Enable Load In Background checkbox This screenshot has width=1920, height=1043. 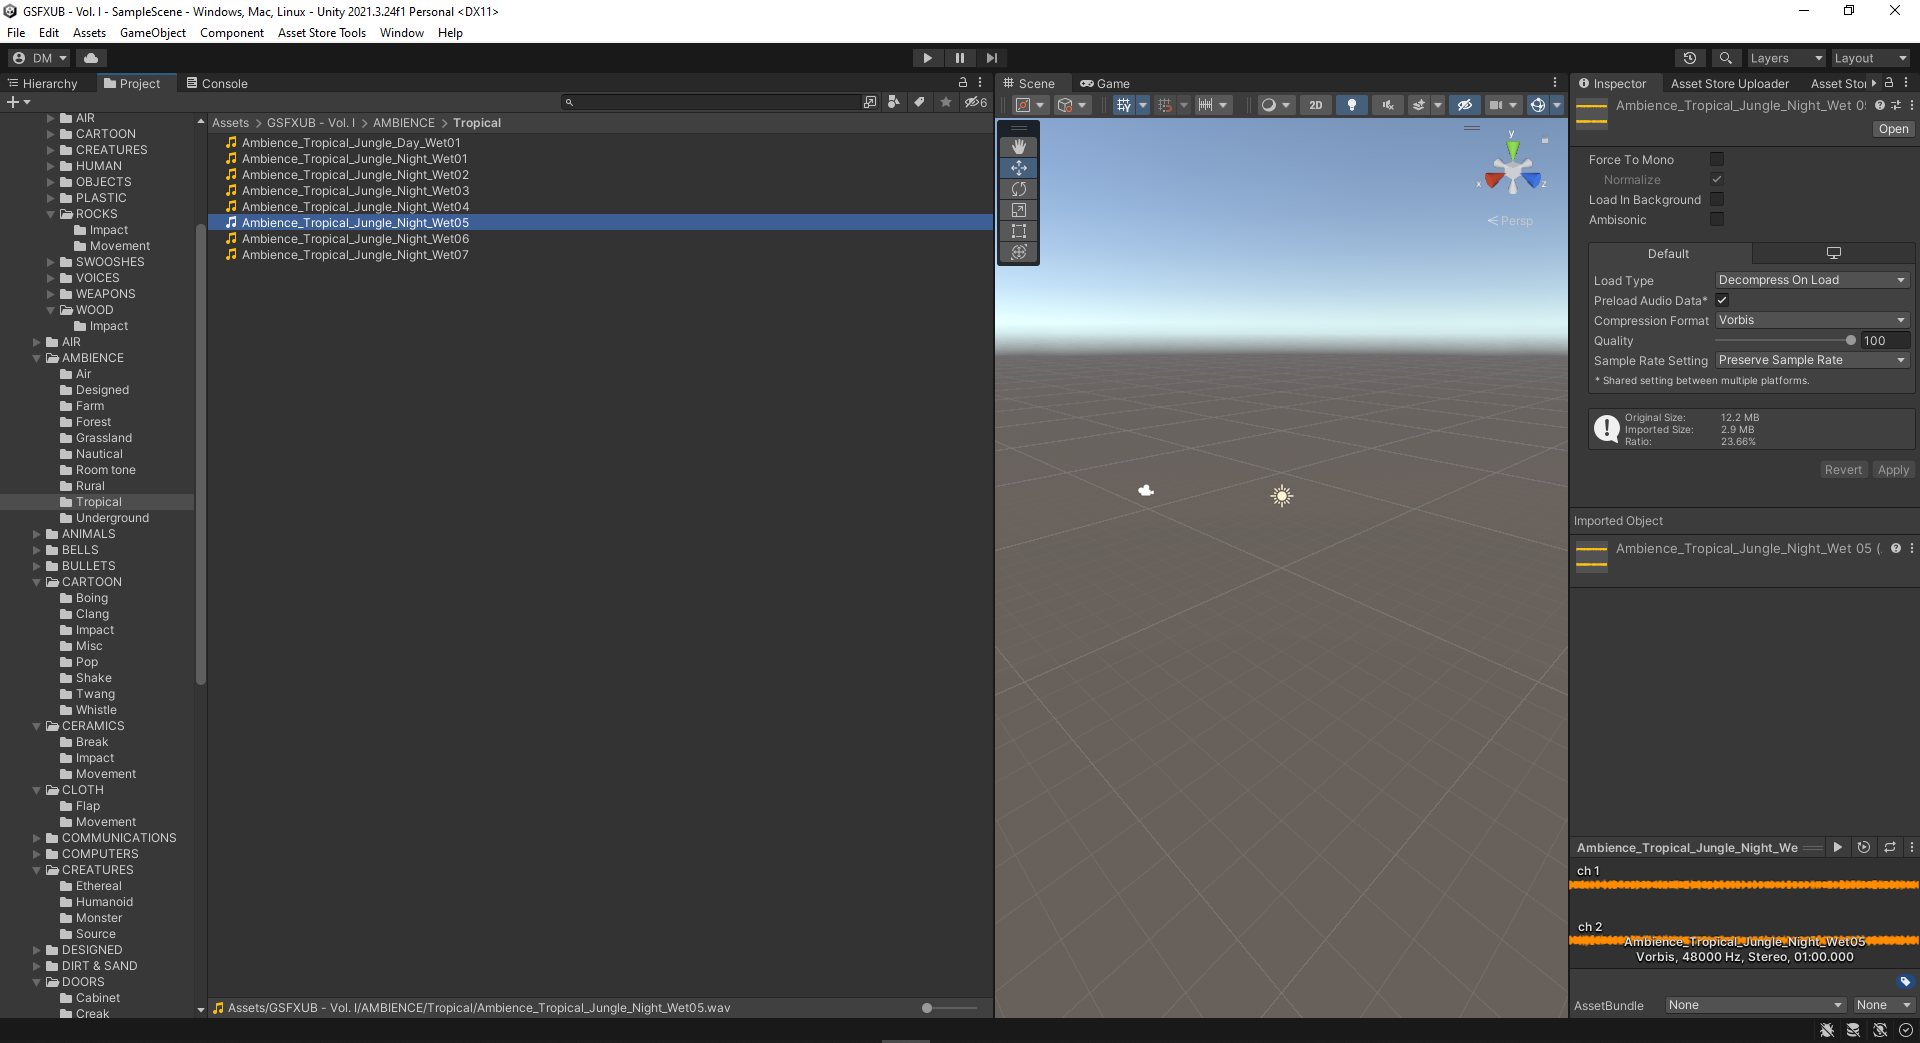(x=1717, y=199)
